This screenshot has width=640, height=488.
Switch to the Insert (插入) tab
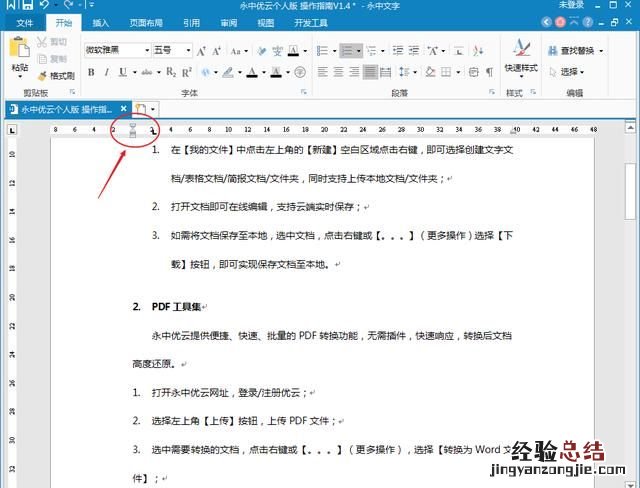tap(101, 22)
